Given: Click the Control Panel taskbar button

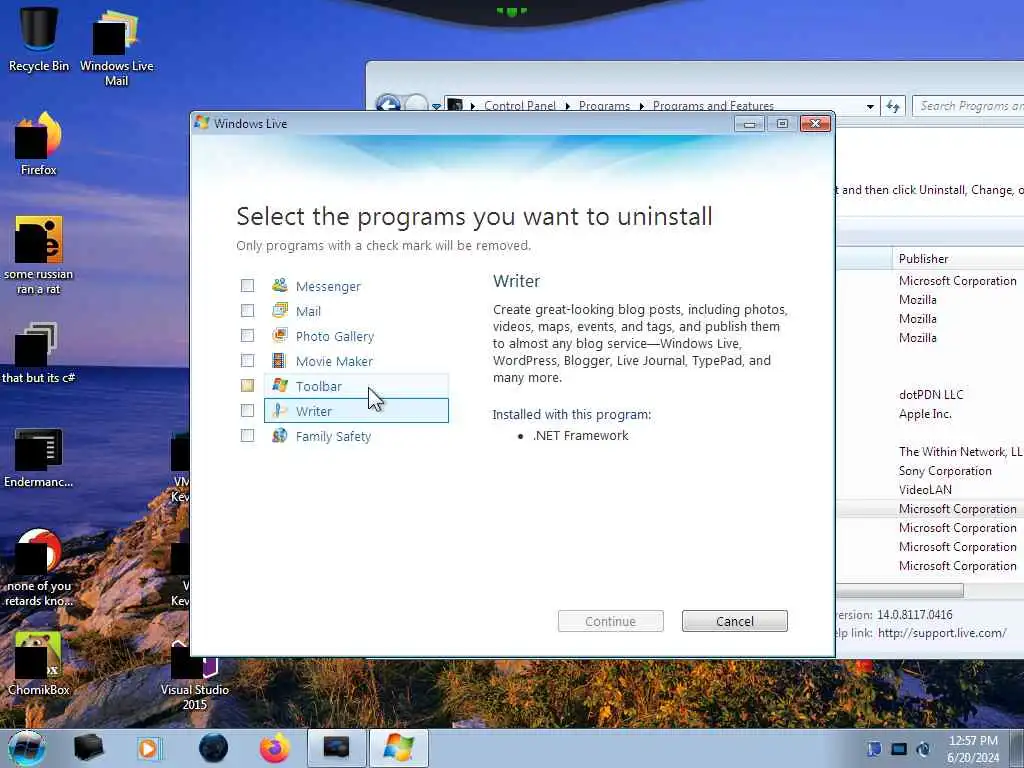Looking at the screenshot, I should [x=336, y=748].
